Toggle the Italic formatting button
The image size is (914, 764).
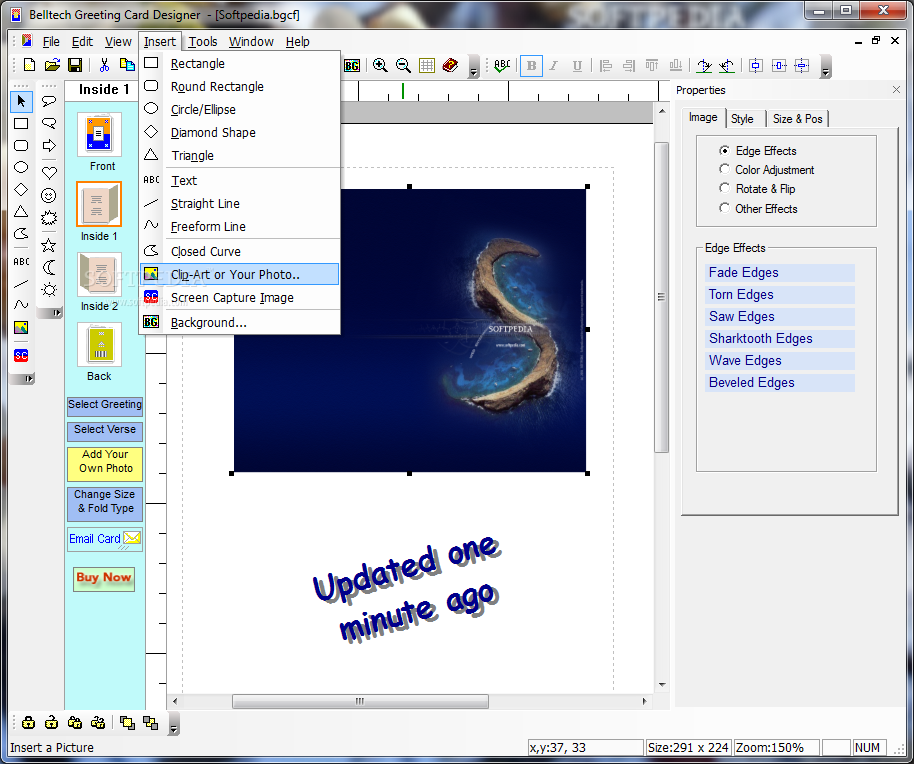tap(554, 66)
